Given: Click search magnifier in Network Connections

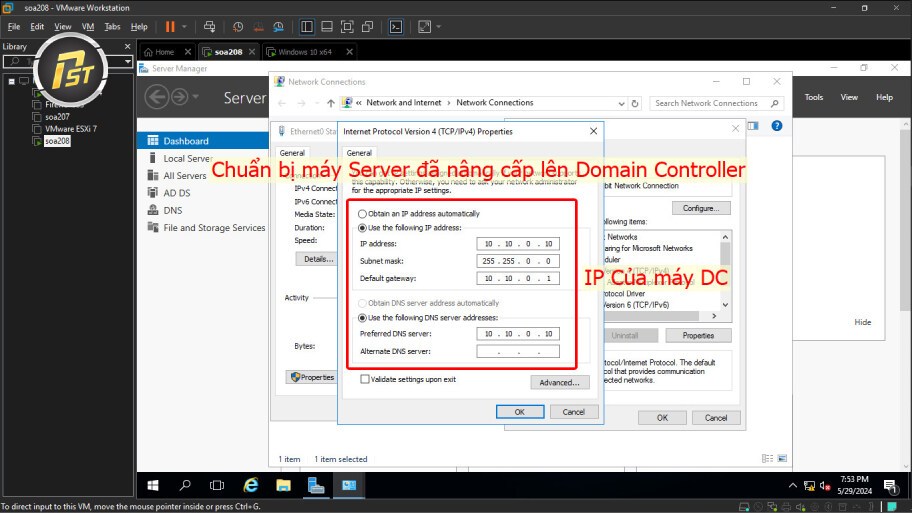Looking at the screenshot, I should [775, 103].
